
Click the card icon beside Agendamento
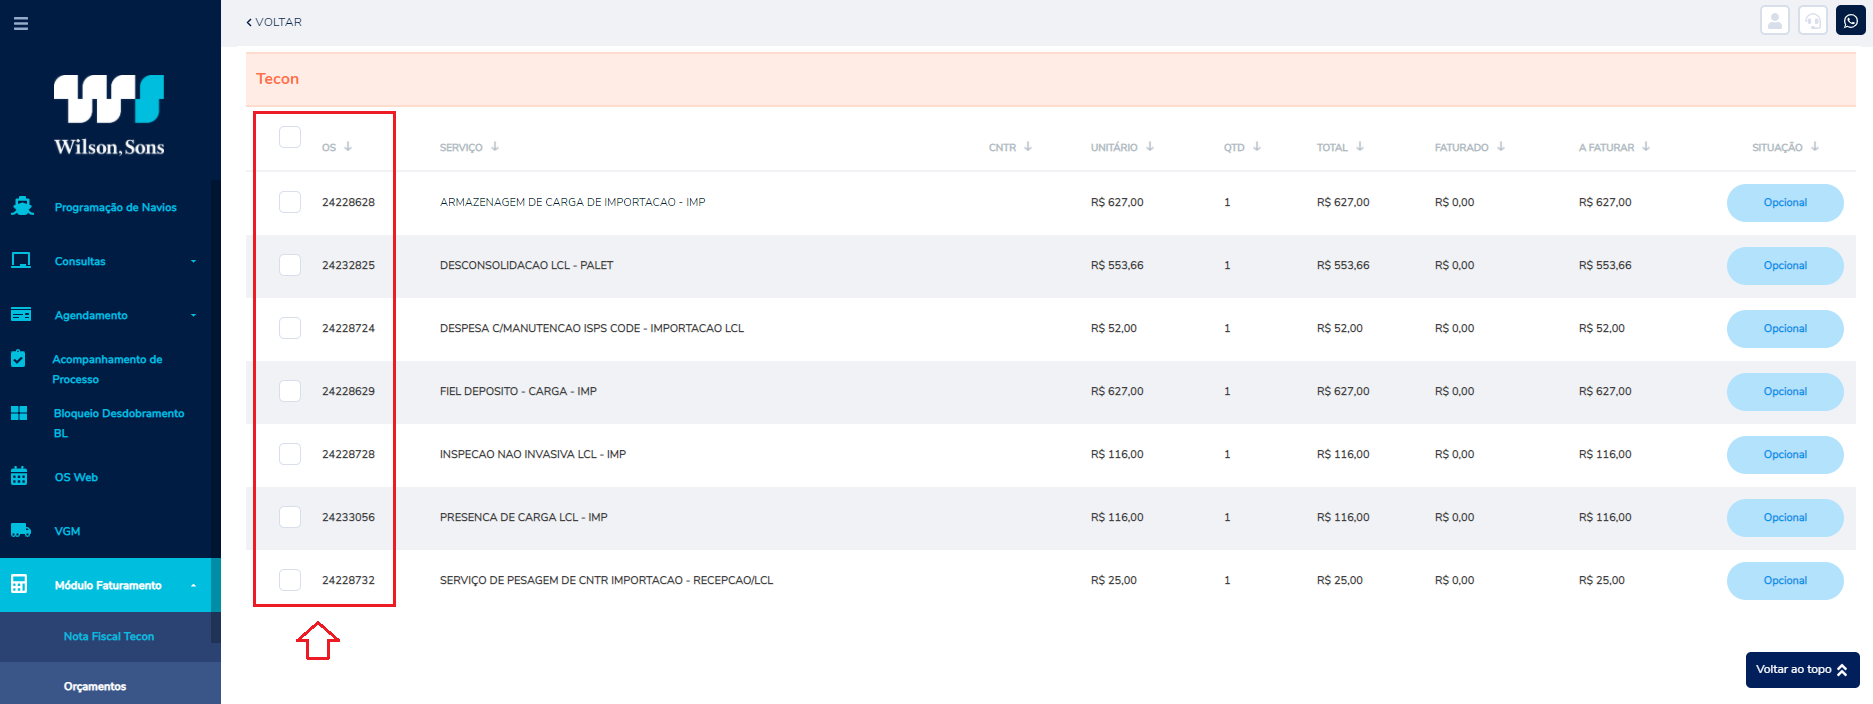[21, 314]
